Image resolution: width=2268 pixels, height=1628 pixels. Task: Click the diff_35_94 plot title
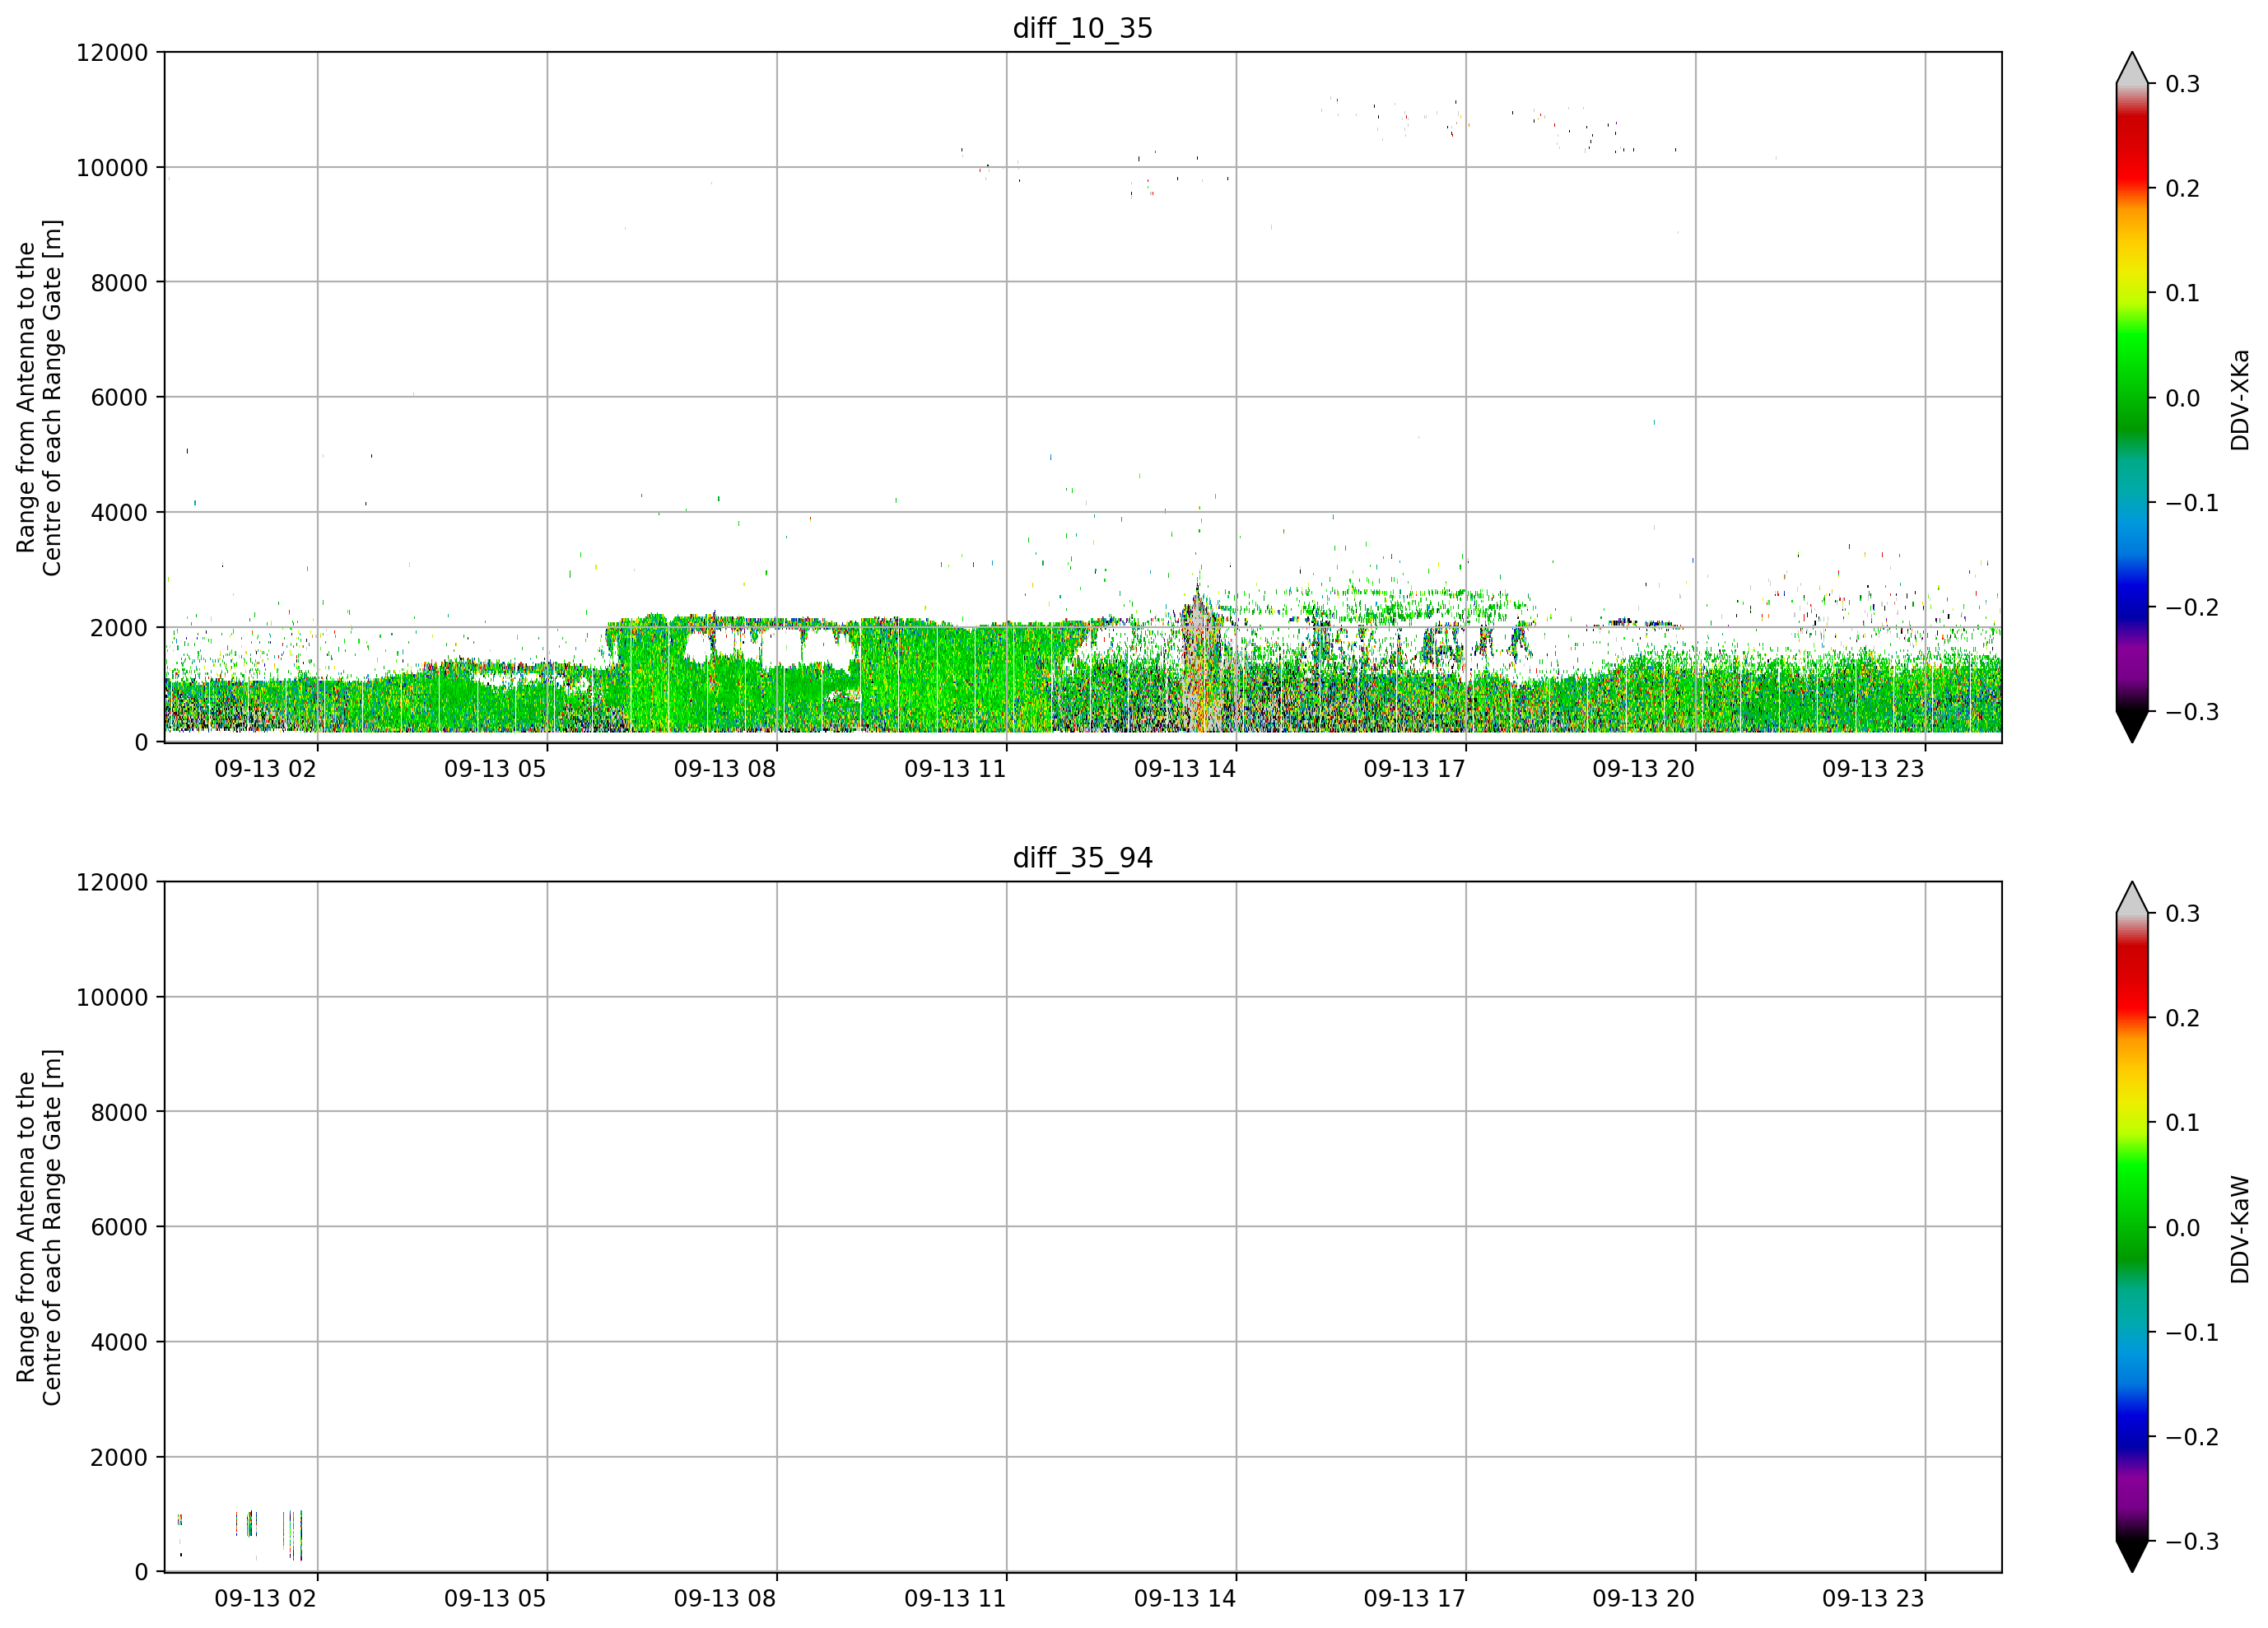1083,858
